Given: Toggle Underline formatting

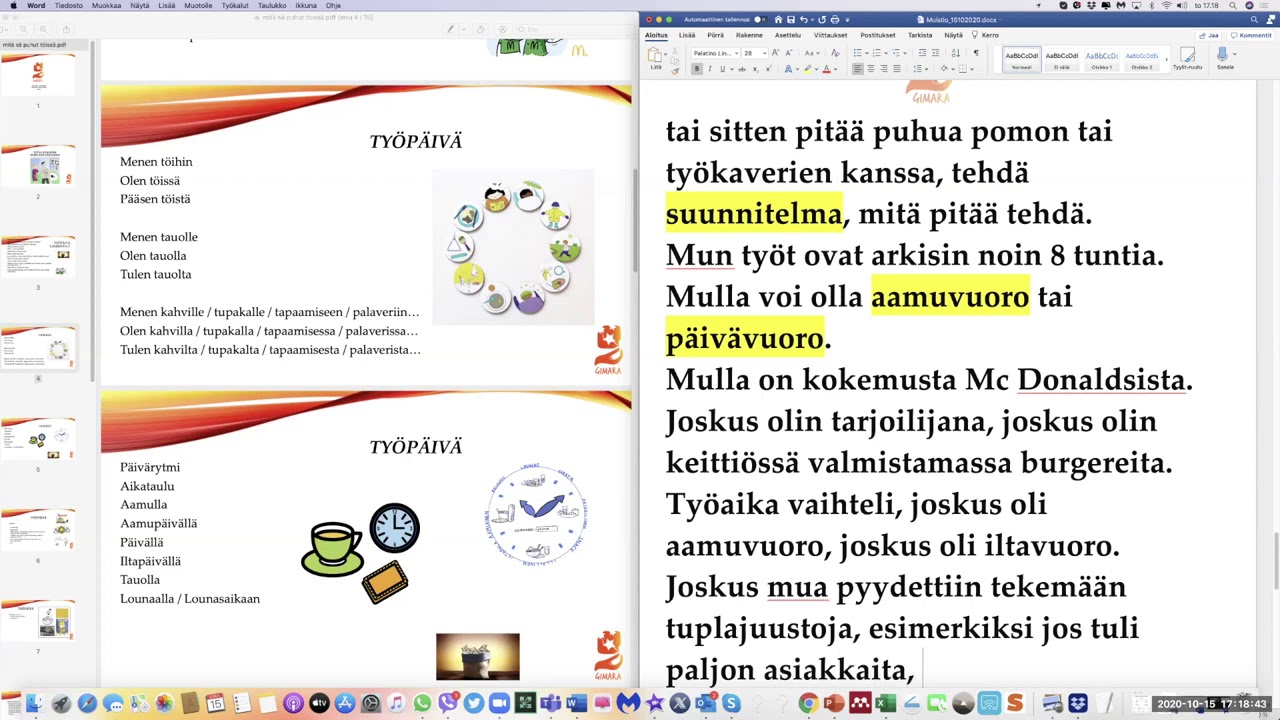Looking at the screenshot, I should click(x=722, y=69).
